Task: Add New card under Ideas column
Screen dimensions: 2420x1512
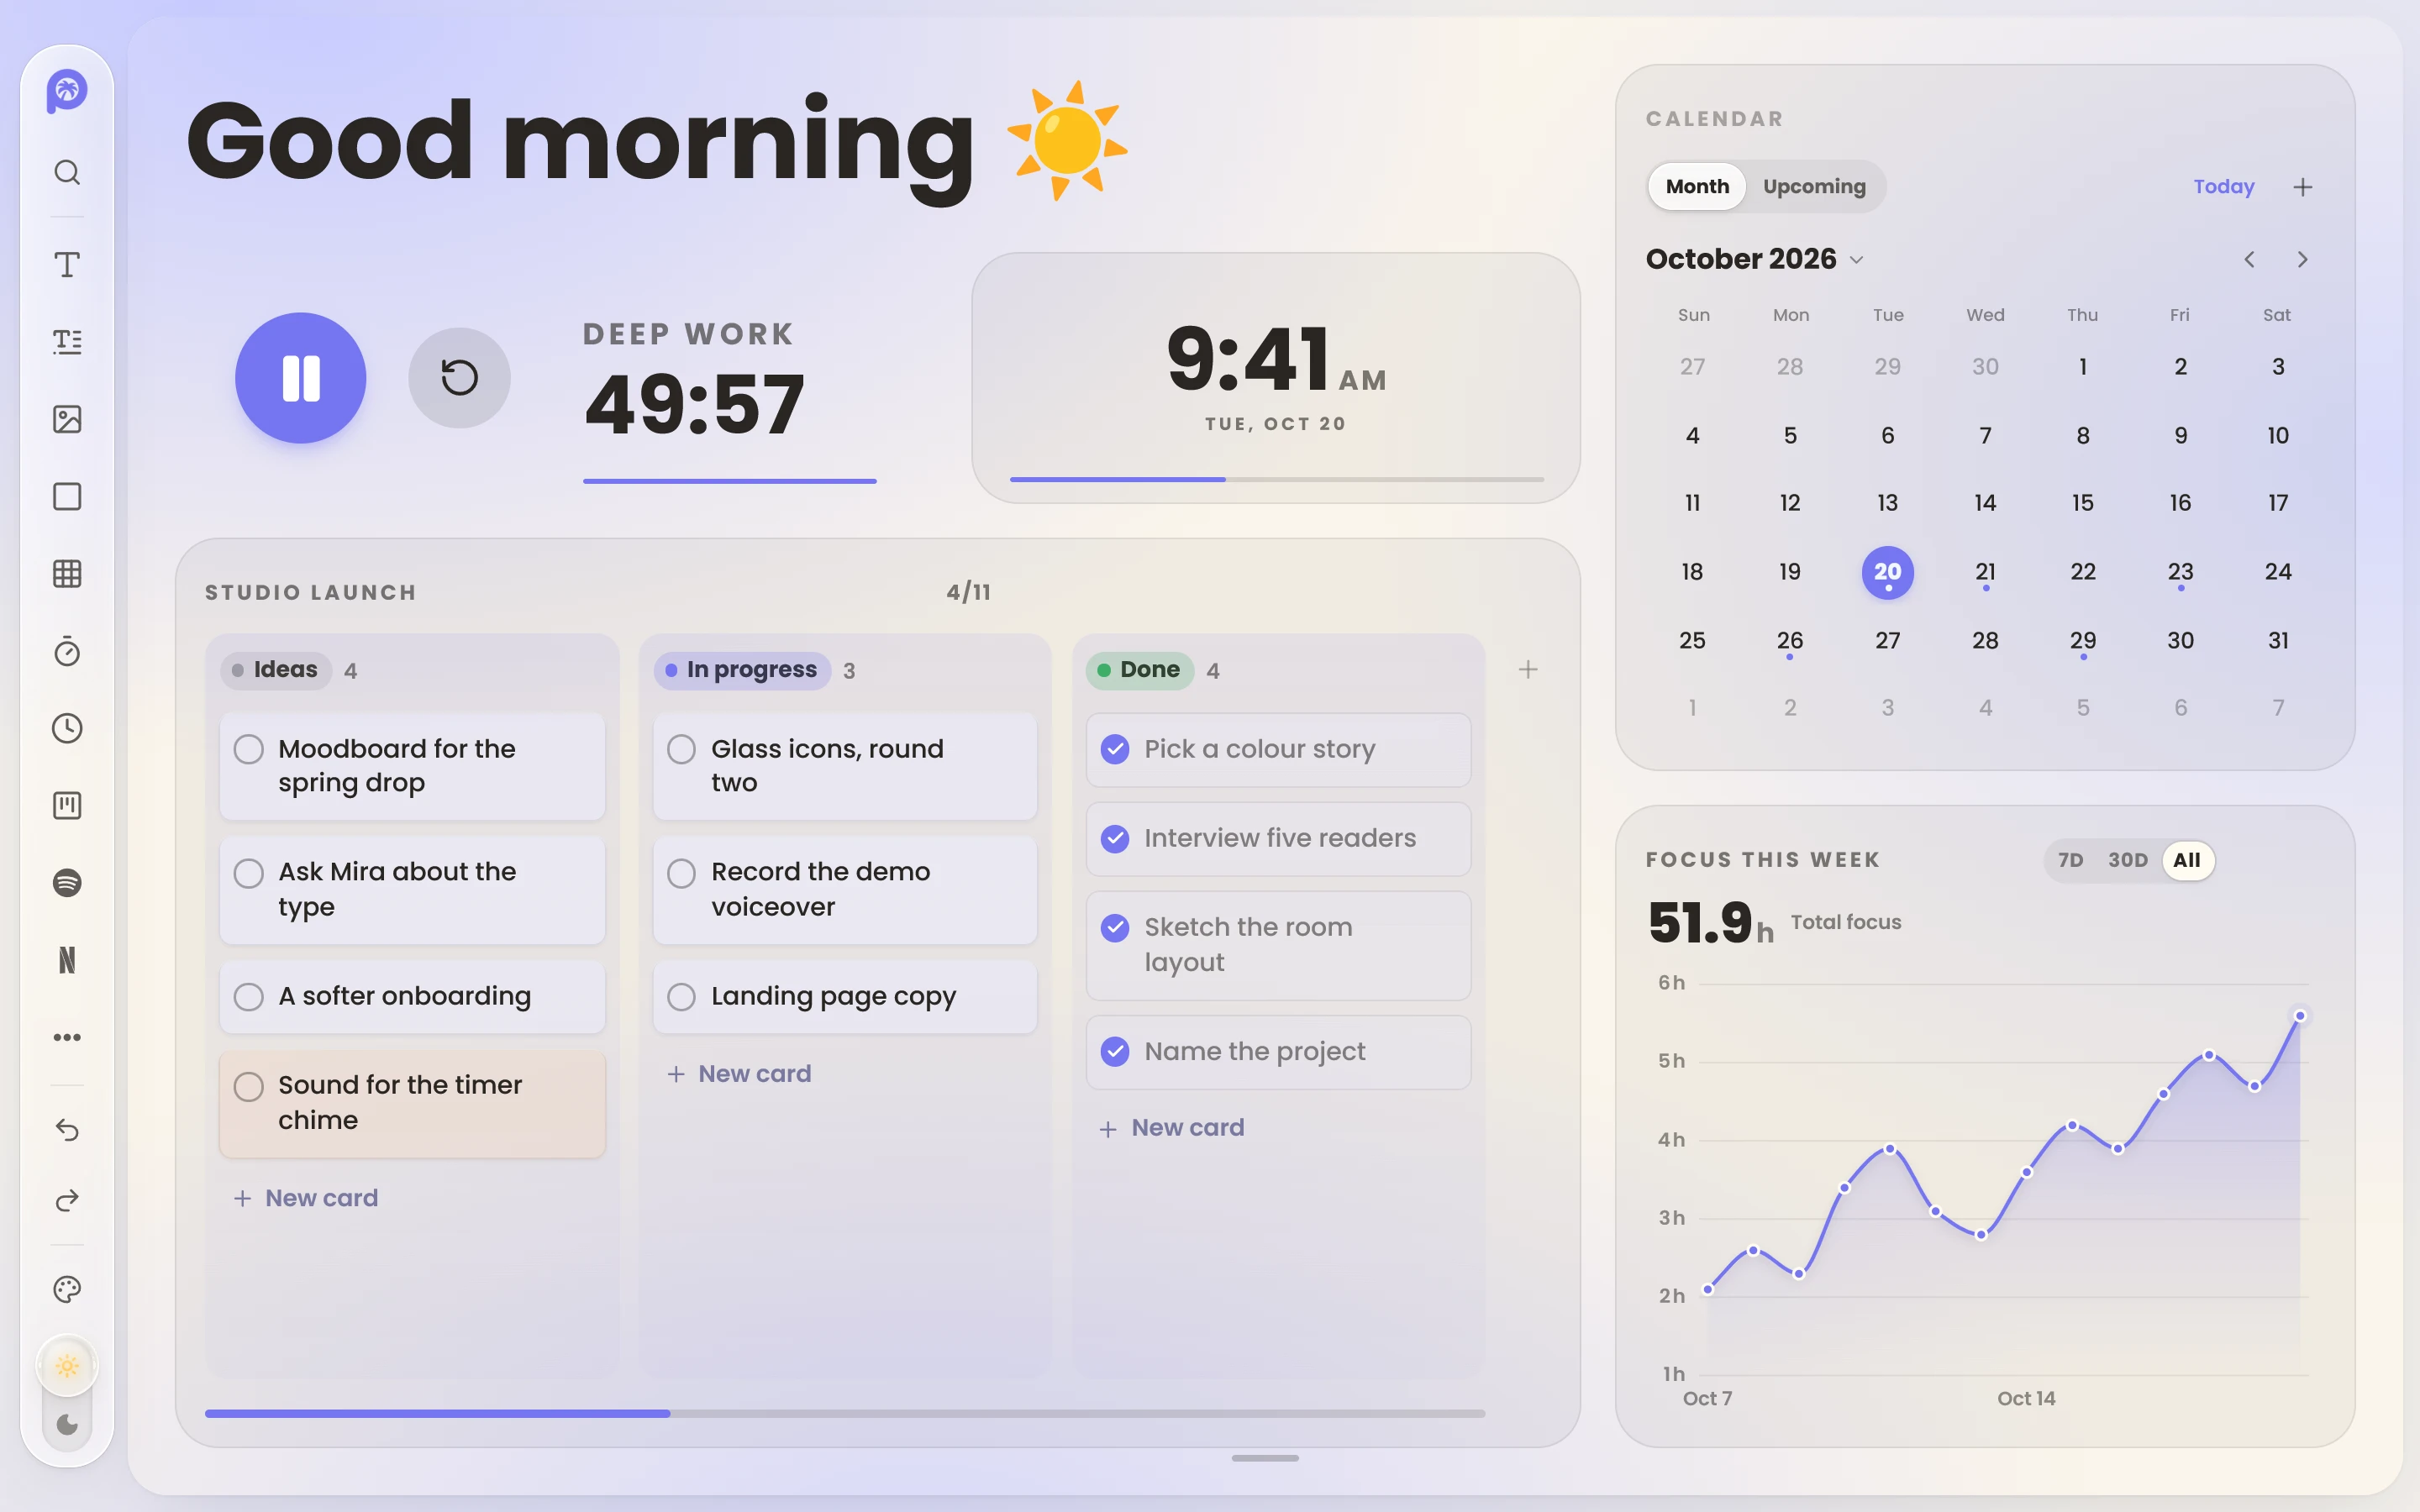Action: 306,1198
